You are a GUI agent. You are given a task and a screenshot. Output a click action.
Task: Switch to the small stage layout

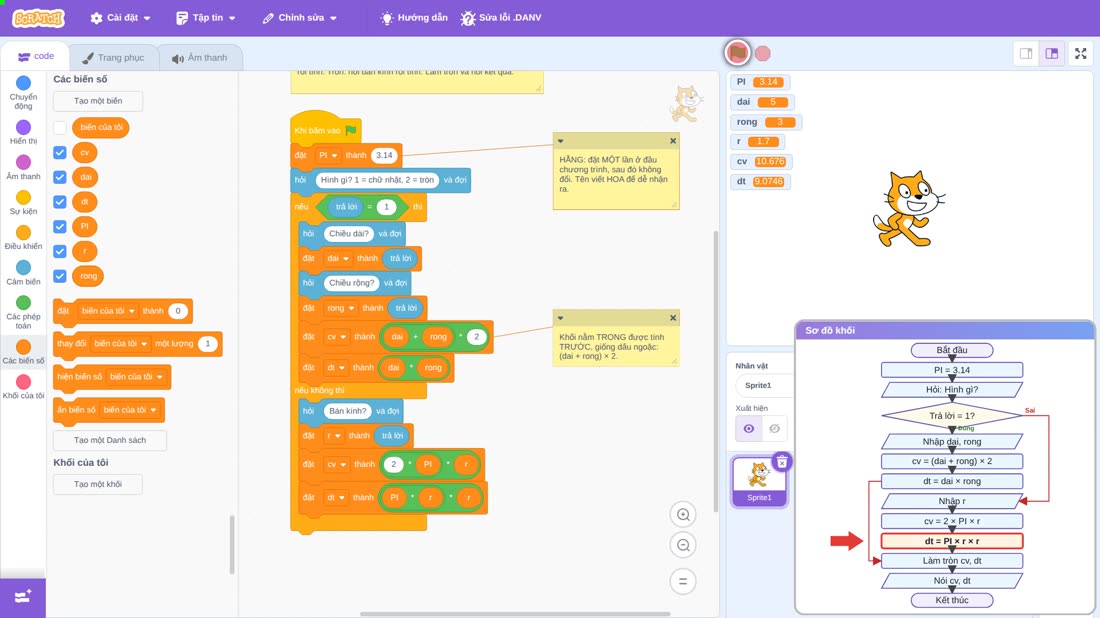1026,53
